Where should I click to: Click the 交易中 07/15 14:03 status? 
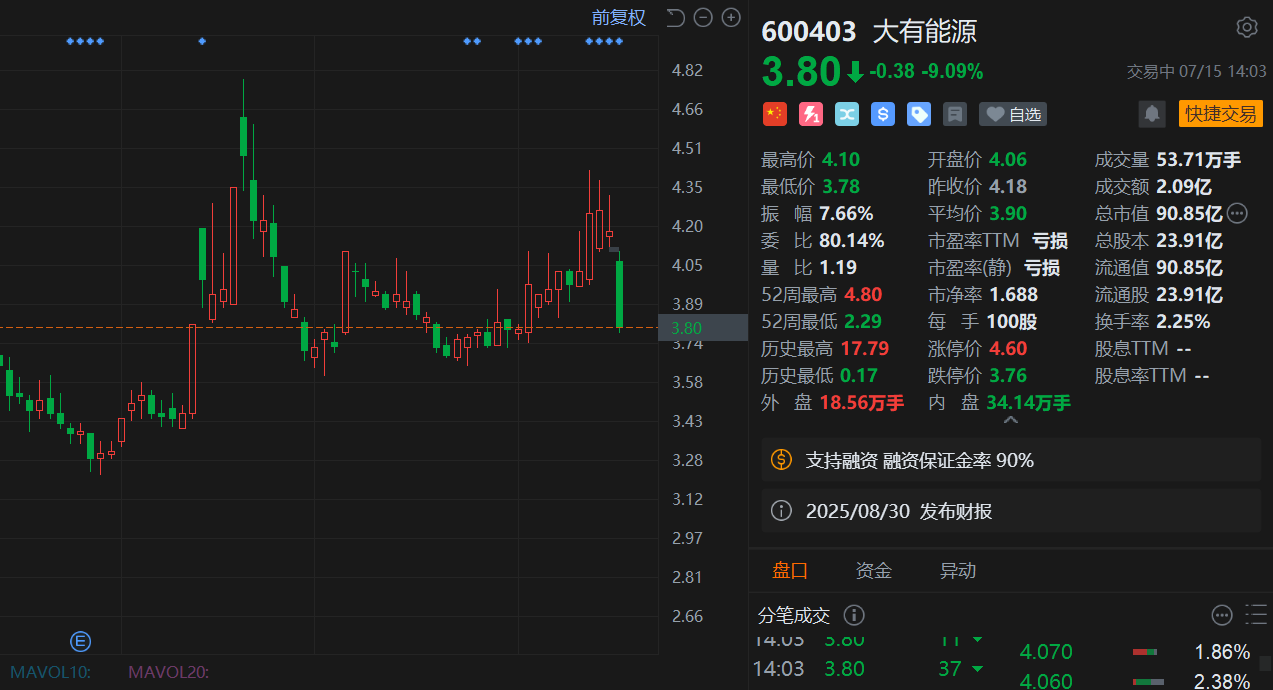click(1197, 72)
